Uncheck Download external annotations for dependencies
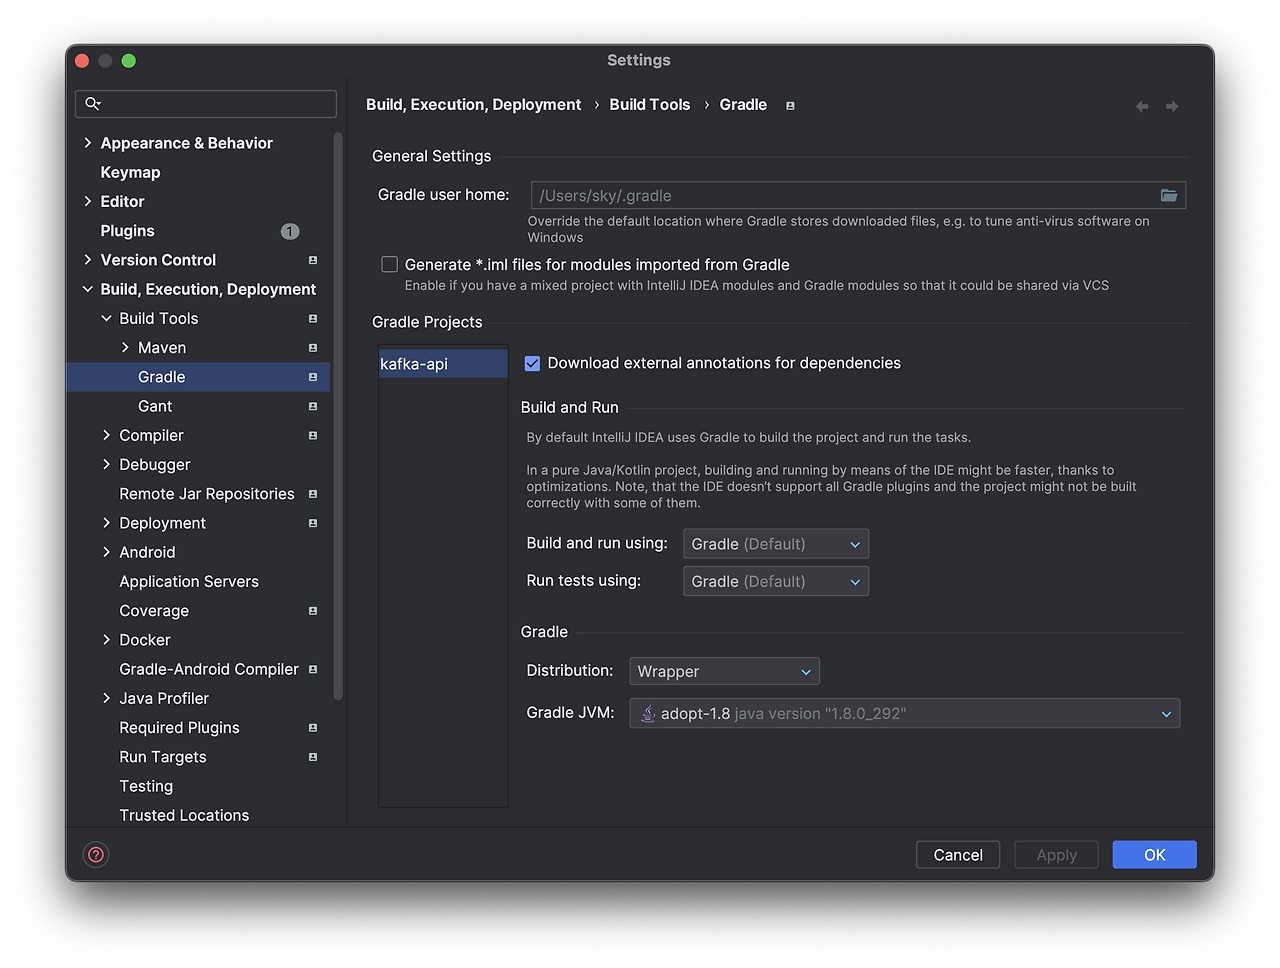This screenshot has width=1280, height=968. [532, 363]
